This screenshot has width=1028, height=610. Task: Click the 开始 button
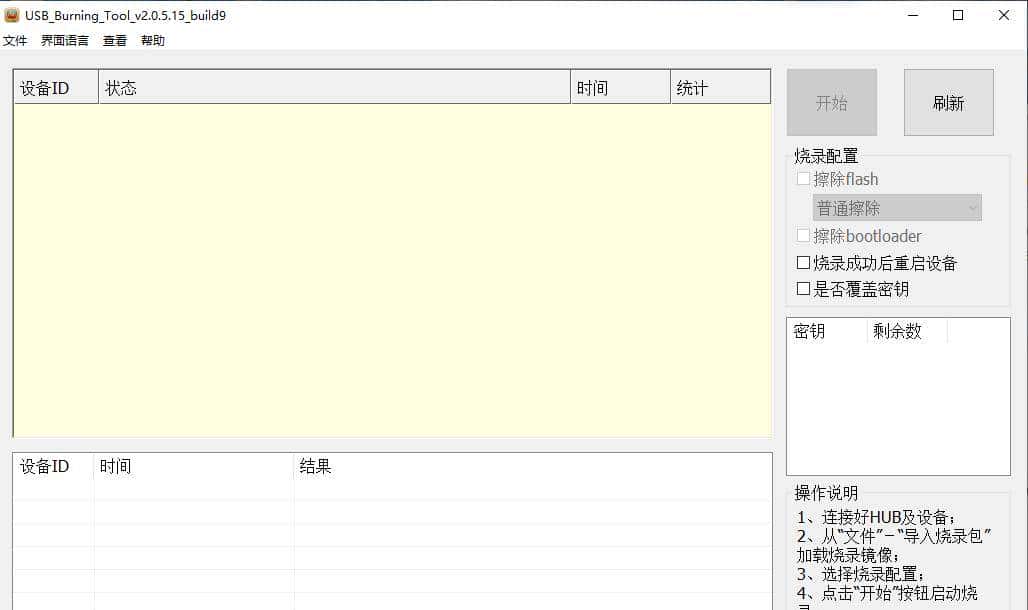(x=831, y=103)
